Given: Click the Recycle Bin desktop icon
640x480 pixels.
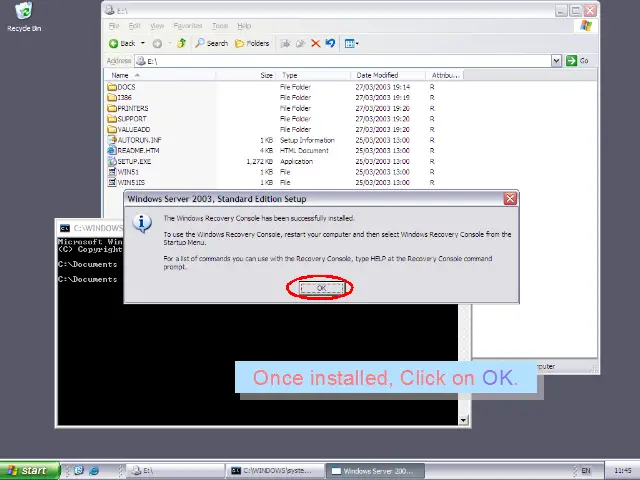Looking at the screenshot, I should pyautogui.click(x=24, y=17).
